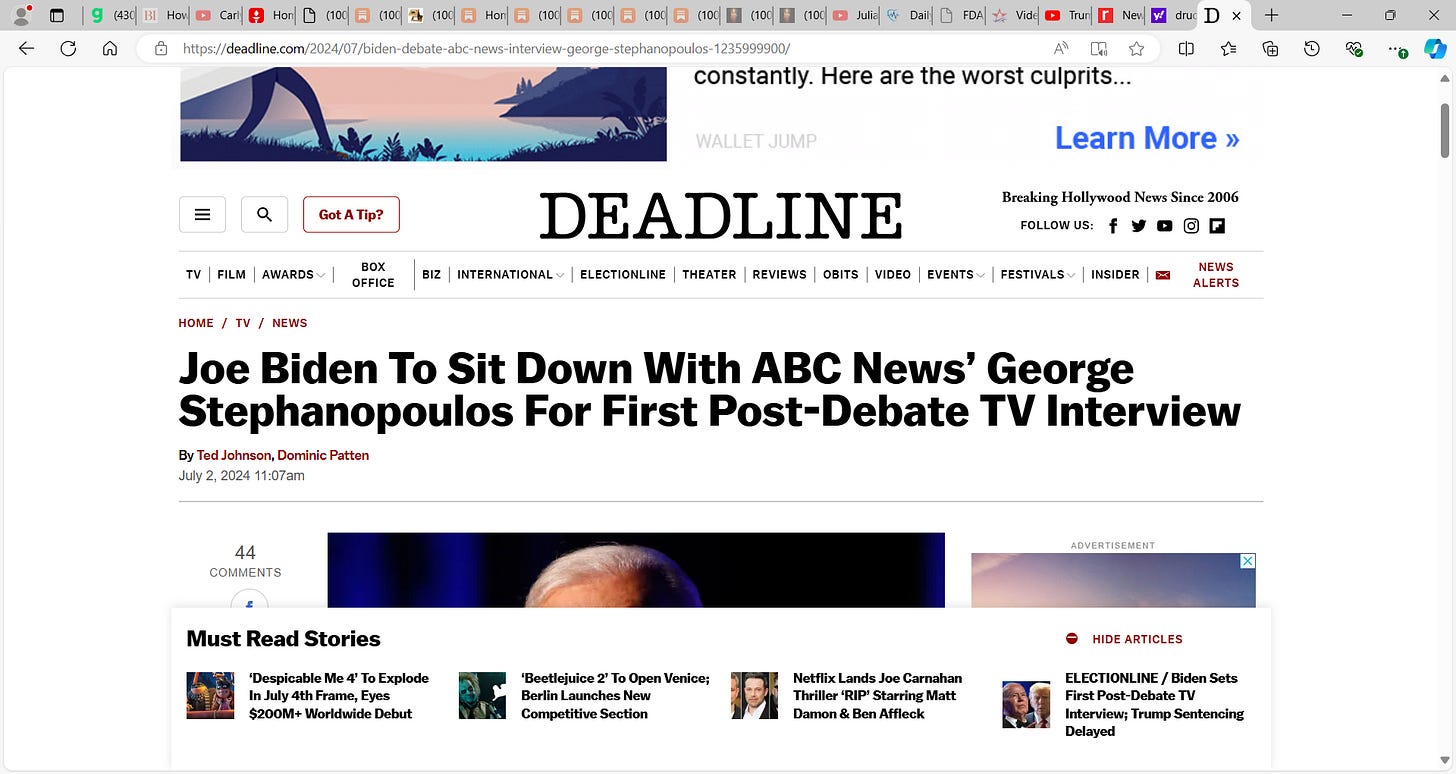Click the TV breadcrumb link

click(x=243, y=323)
